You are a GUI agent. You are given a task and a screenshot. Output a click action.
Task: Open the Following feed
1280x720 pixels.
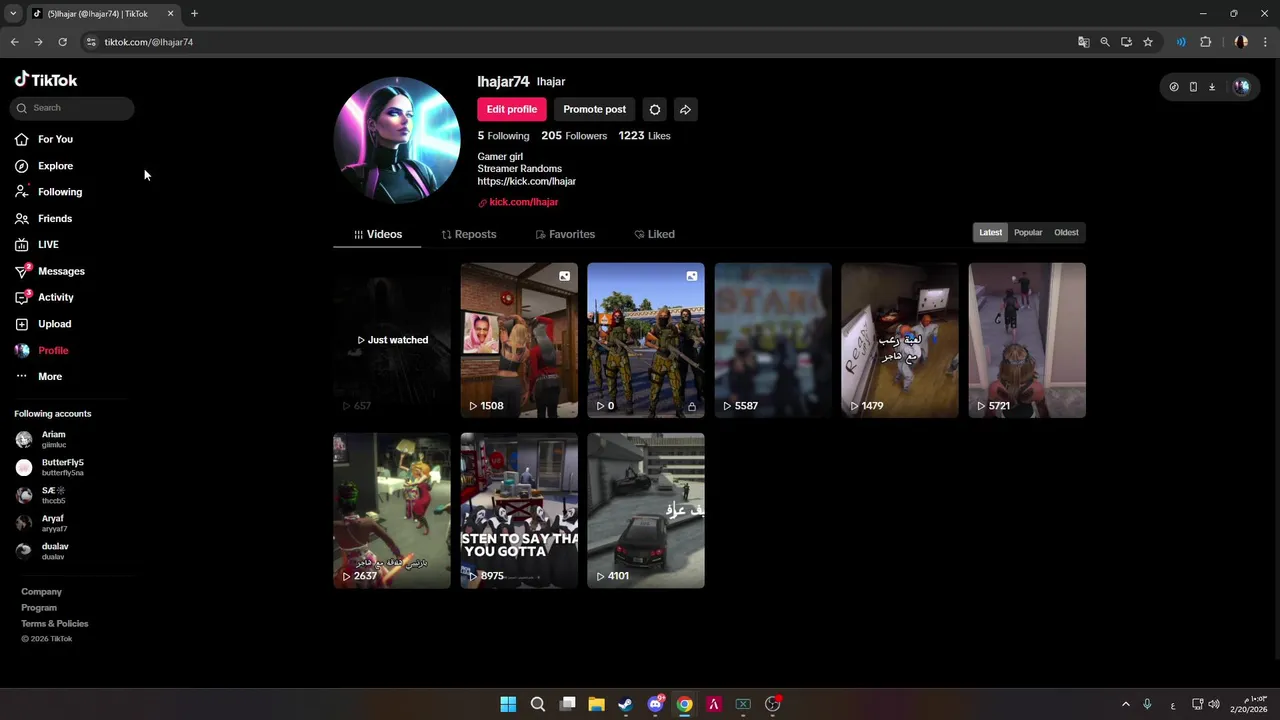[x=60, y=192]
